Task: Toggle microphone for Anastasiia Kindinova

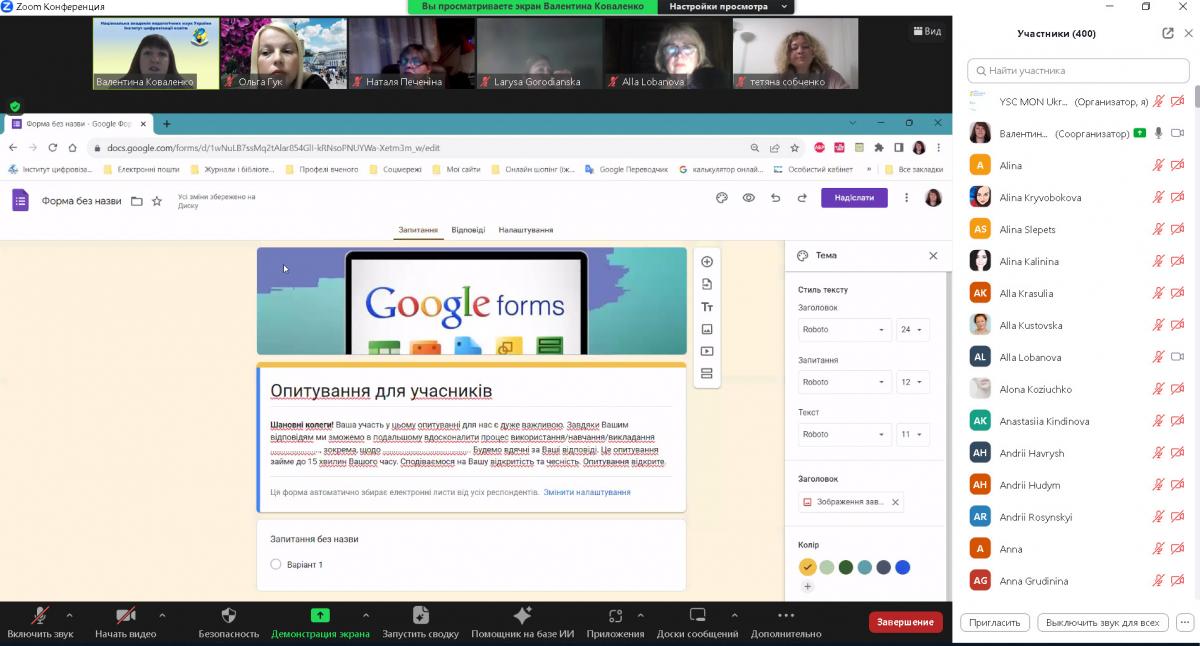Action: [x=1159, y=421]
